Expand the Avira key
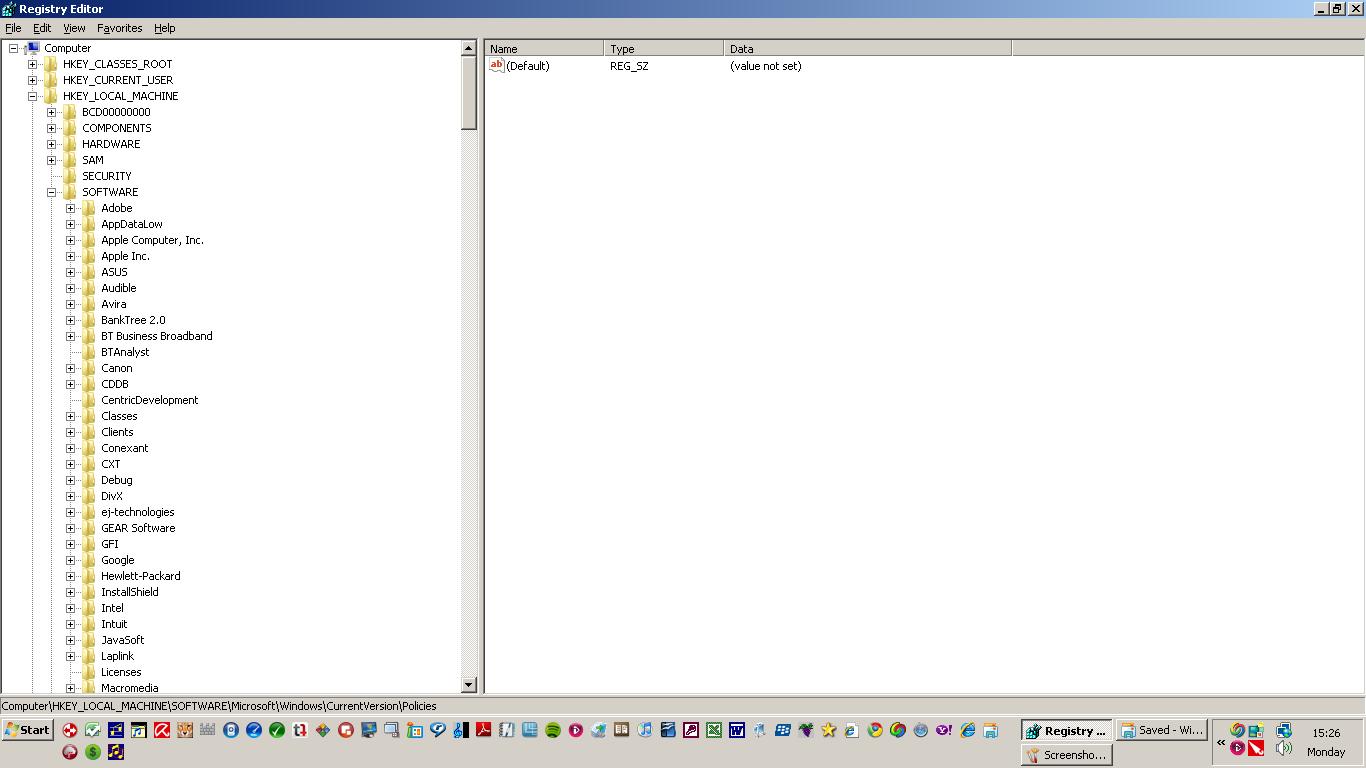 coord(71,304)
